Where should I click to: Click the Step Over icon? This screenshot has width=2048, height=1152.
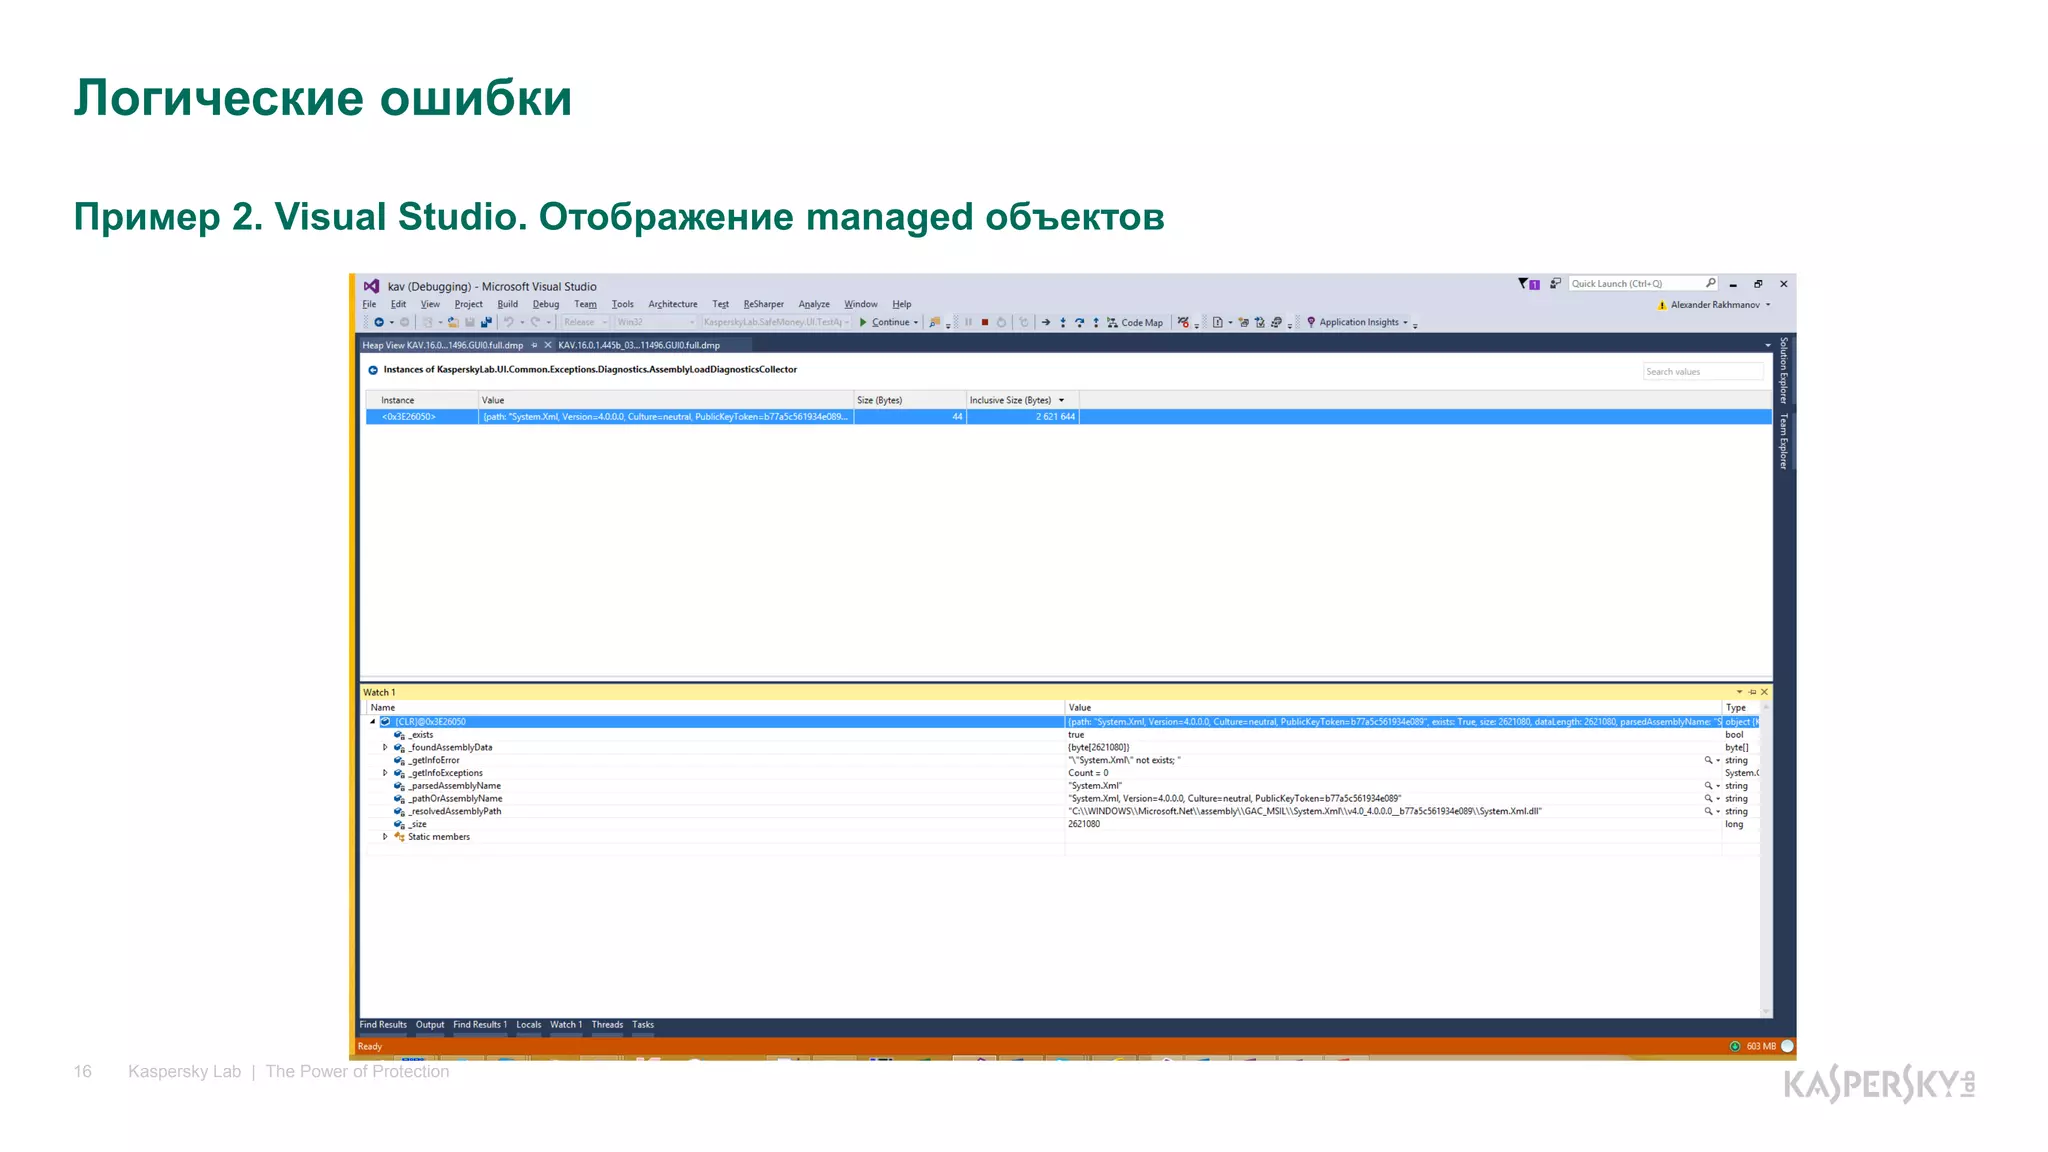tap(1079, 322)
